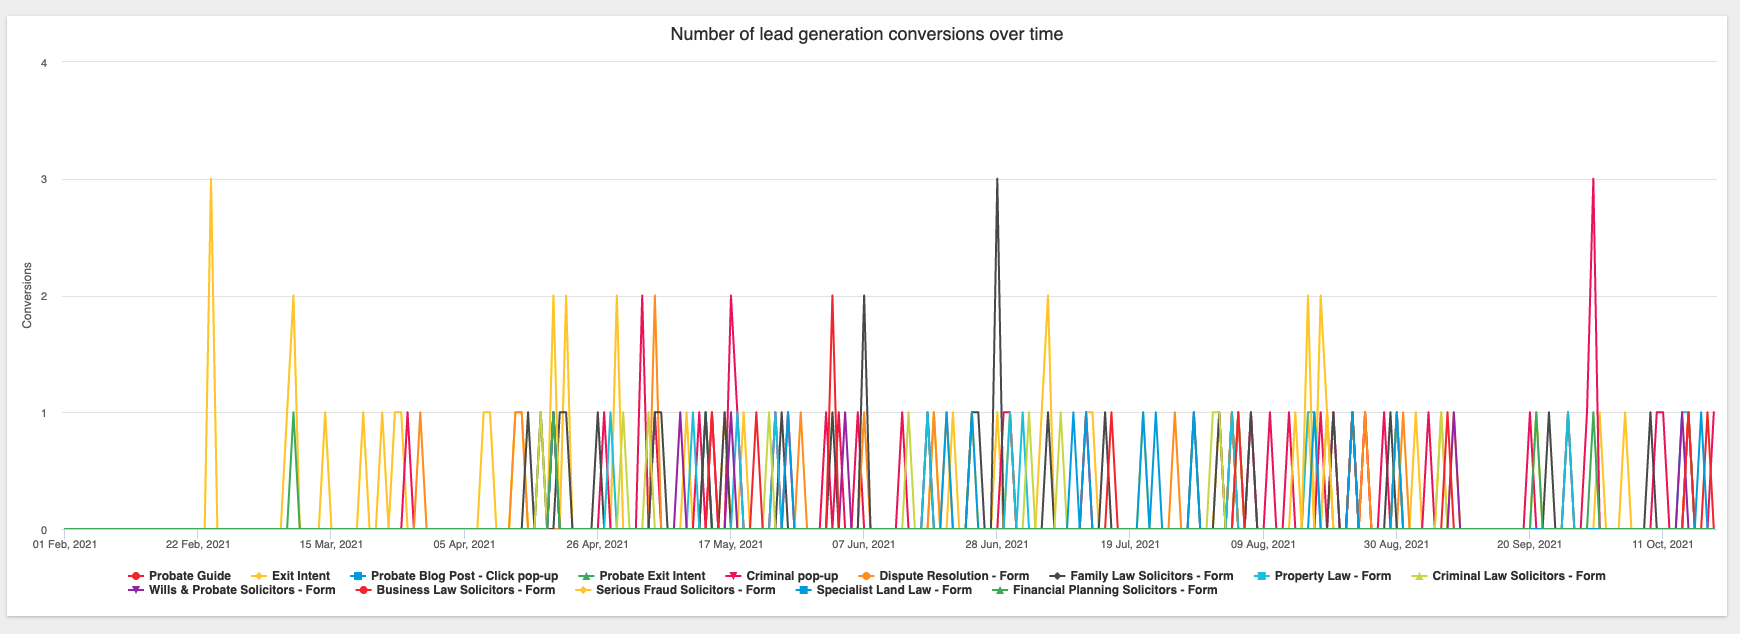The height and width of the screenshot is (634, 1740).
Task: Click the blue square Probate Blog Post marker
Action: click(358, 576)
